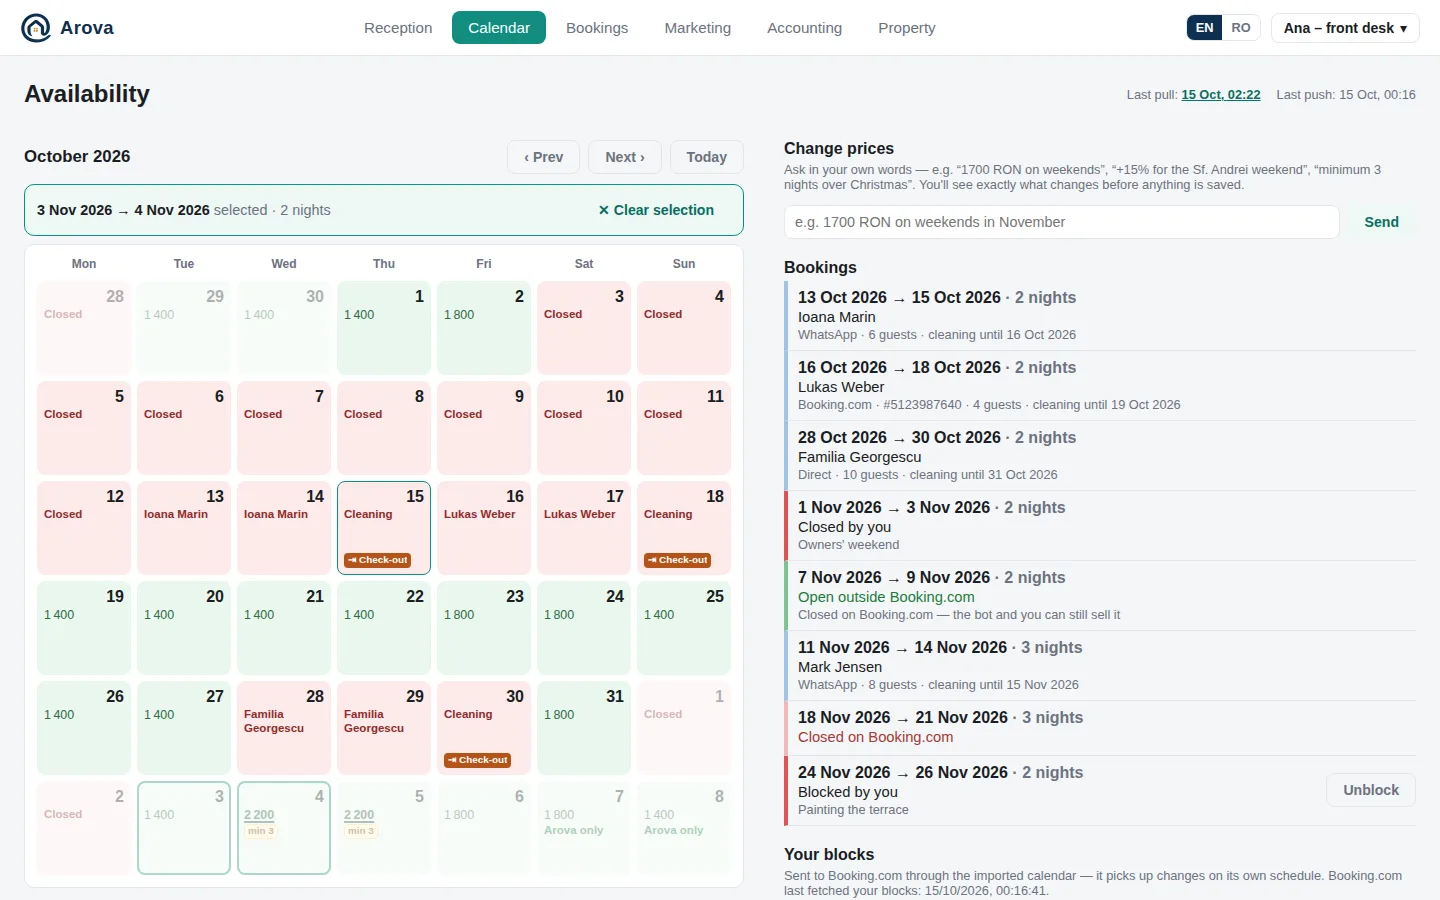Click the min 3 badge on November 4
The image size is (1440, 900).
pos(261,831)
